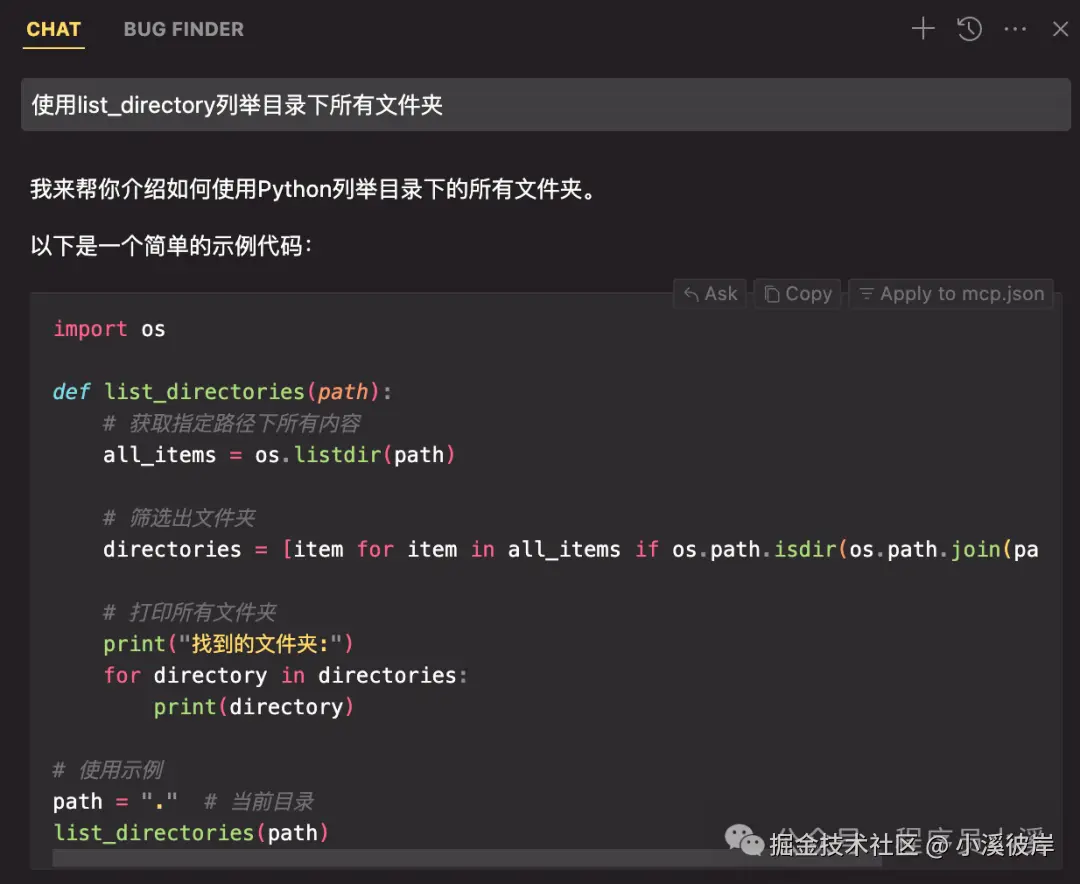Click Apply to mcp.json
Viewport: 1080px width, 884px height.
[x=950, y=293]
